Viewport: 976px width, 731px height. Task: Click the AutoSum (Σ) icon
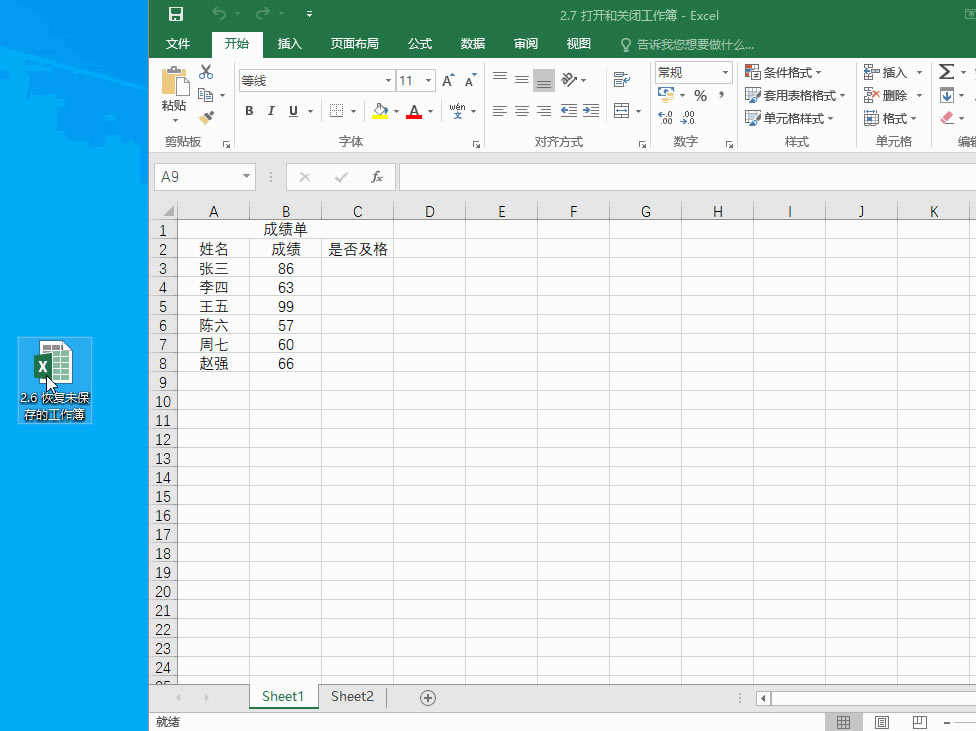pyautogui.click(x=948, y=71)
